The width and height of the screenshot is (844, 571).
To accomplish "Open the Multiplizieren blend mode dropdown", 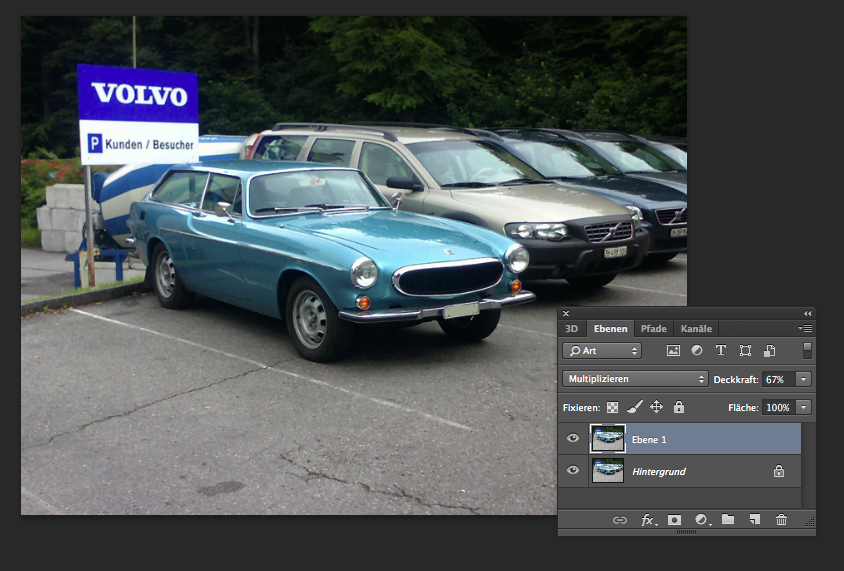I will (635, 379).
